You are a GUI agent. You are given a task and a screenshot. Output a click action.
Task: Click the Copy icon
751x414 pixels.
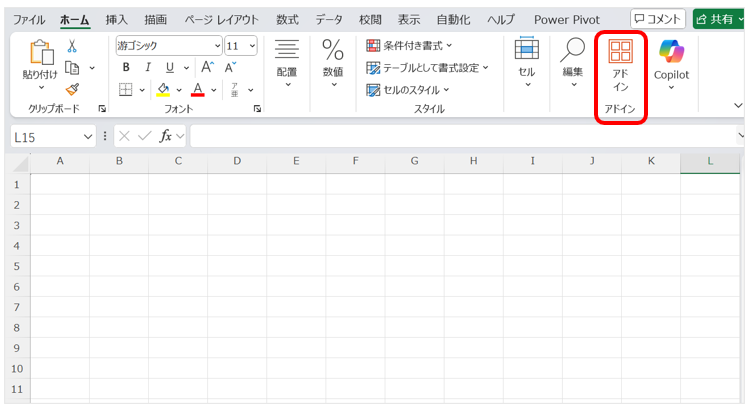pos(72,68)
